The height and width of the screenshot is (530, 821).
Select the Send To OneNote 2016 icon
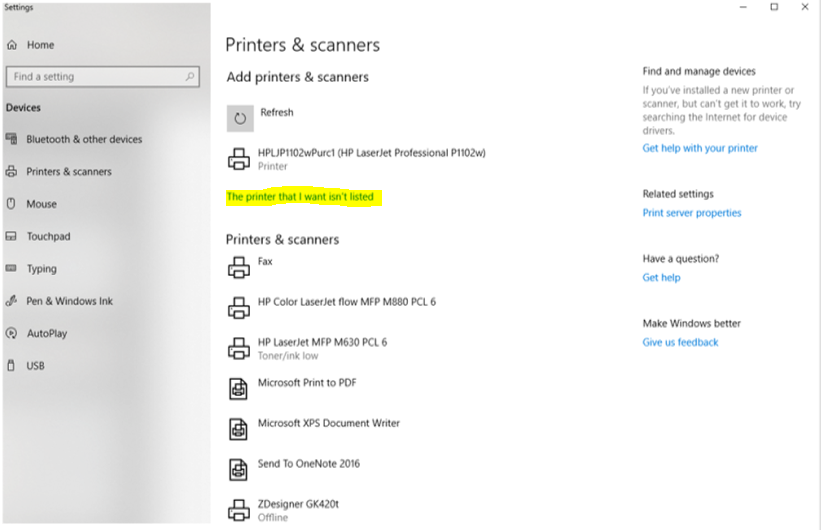pos(238,469)
